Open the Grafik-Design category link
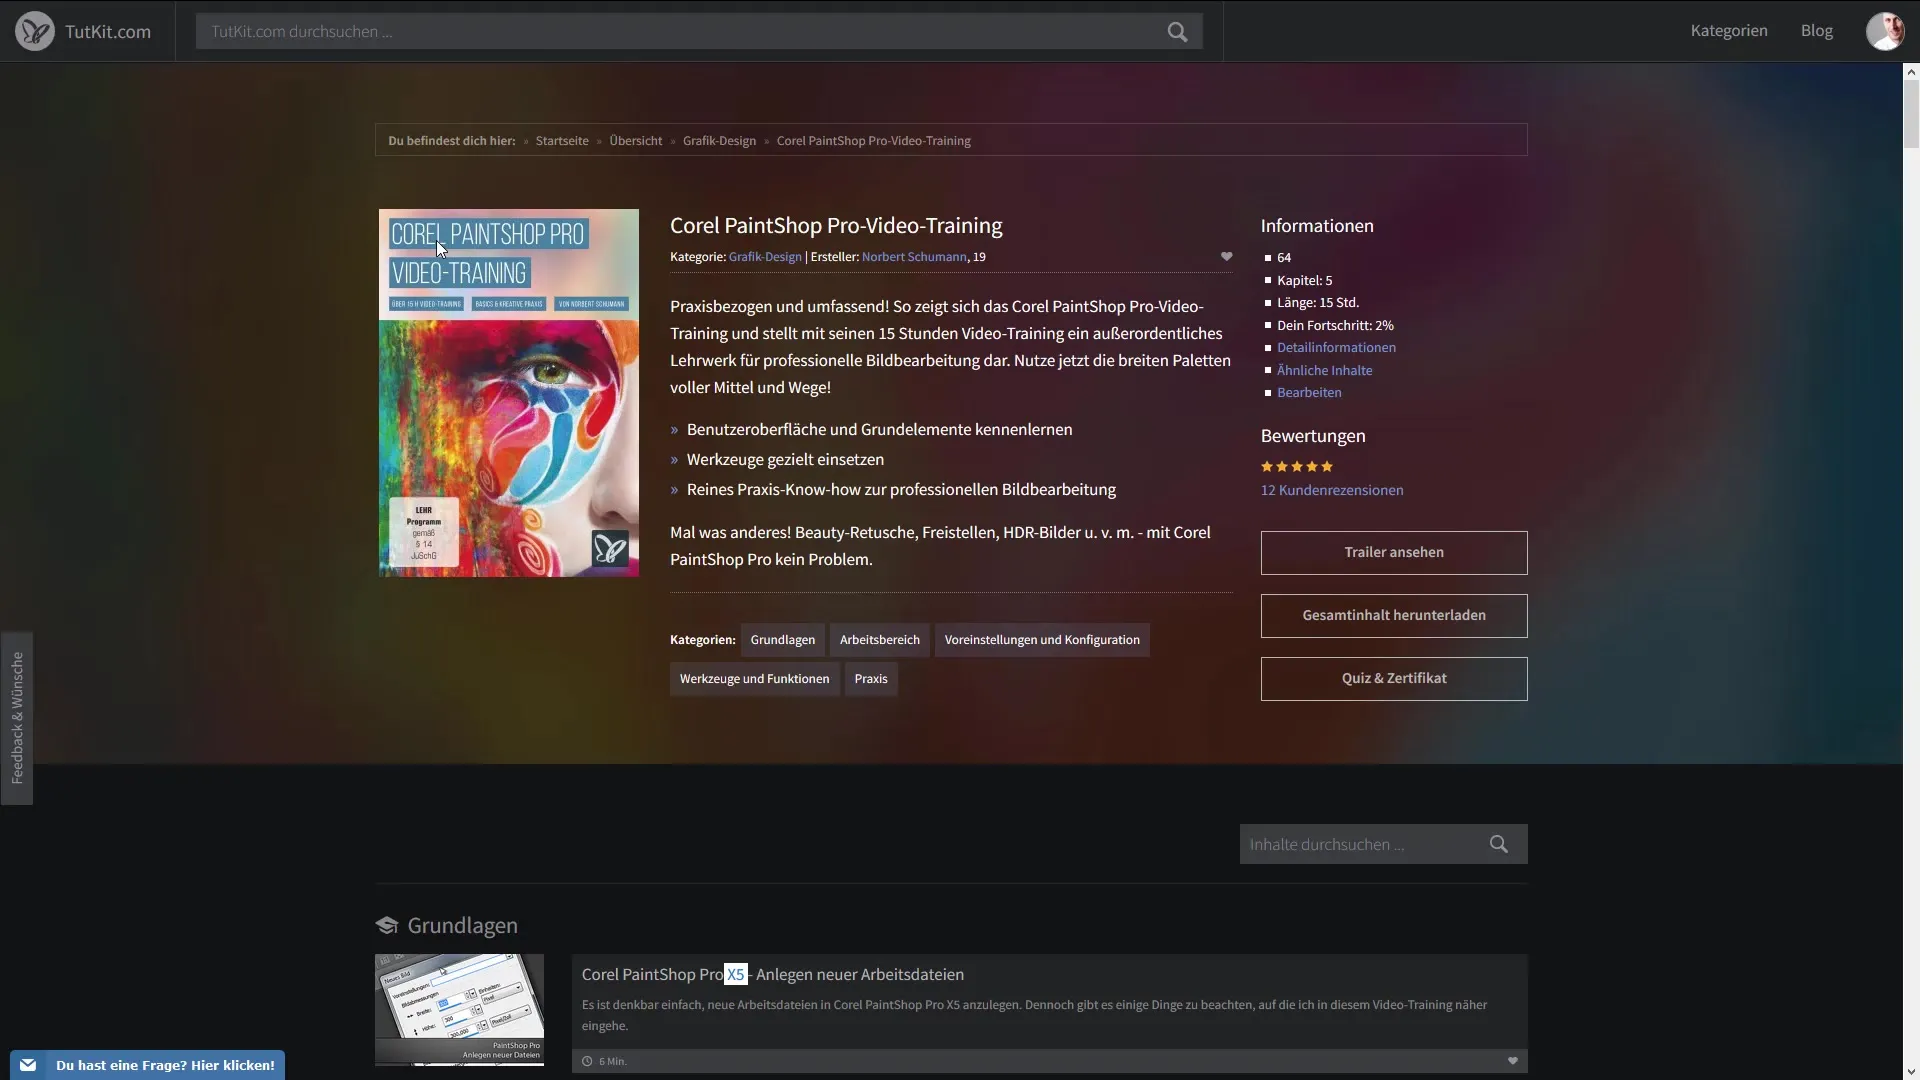Viewport: 1920px width, 1080px height. coord(765,257)
